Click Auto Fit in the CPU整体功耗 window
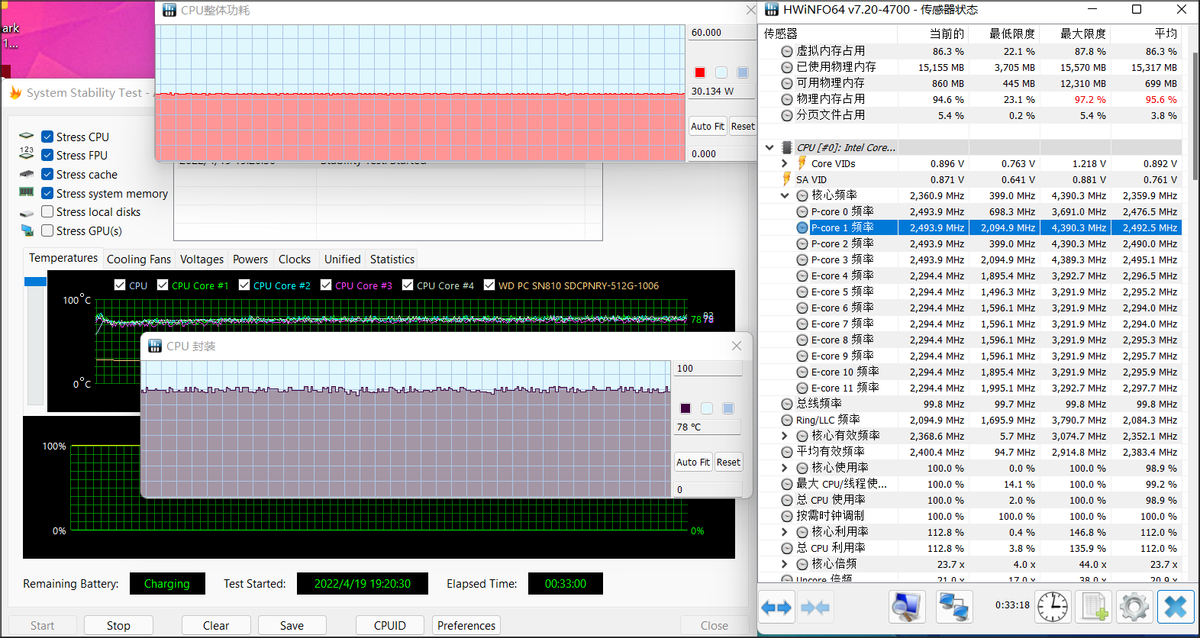Screen dimensions: 1200x638 pos(707,126)
